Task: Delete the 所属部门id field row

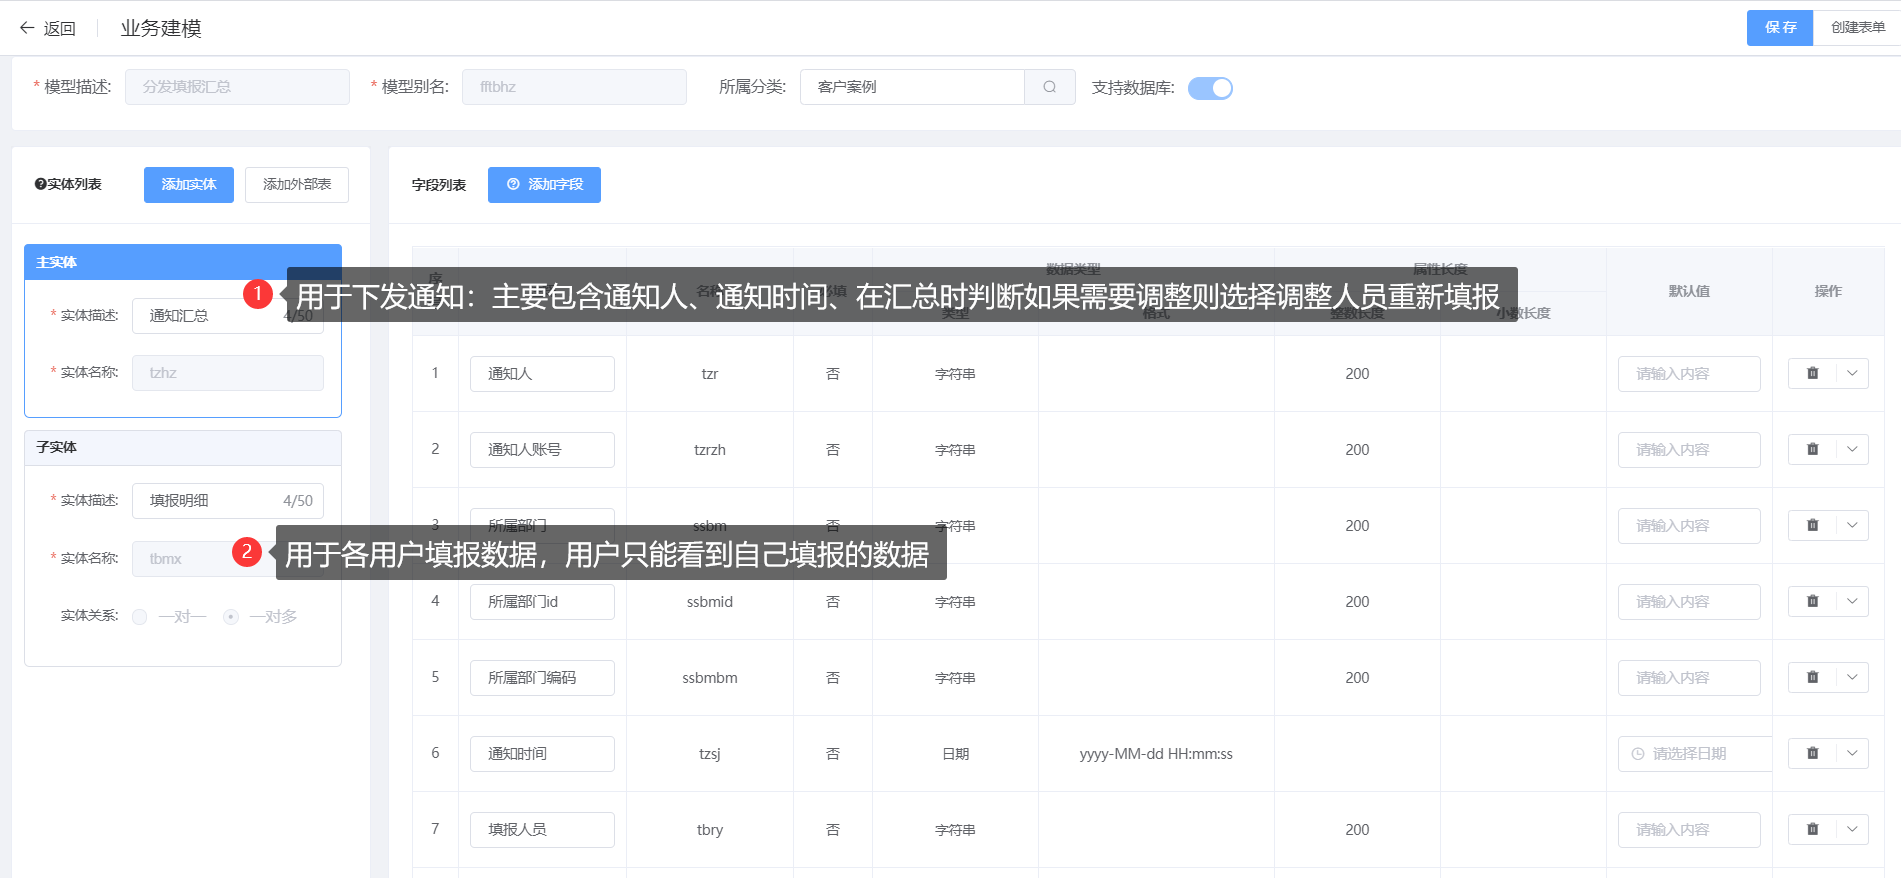Action: tap(1812, 601)
